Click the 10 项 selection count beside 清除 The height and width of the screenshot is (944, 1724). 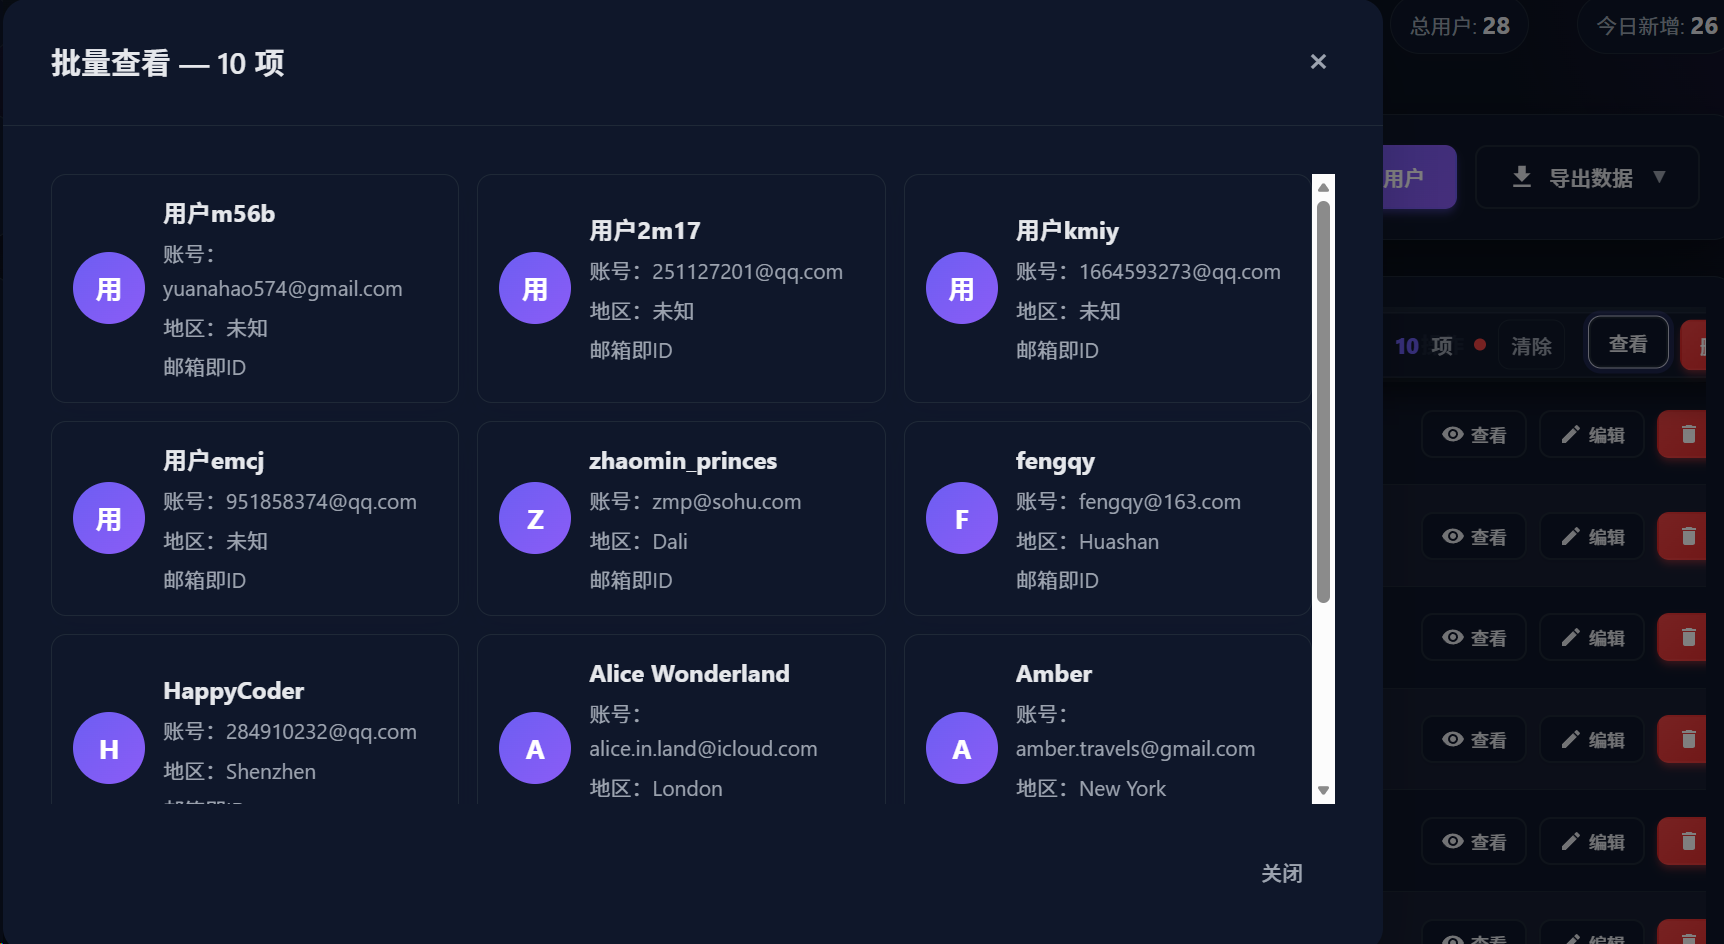(1423, 346)
